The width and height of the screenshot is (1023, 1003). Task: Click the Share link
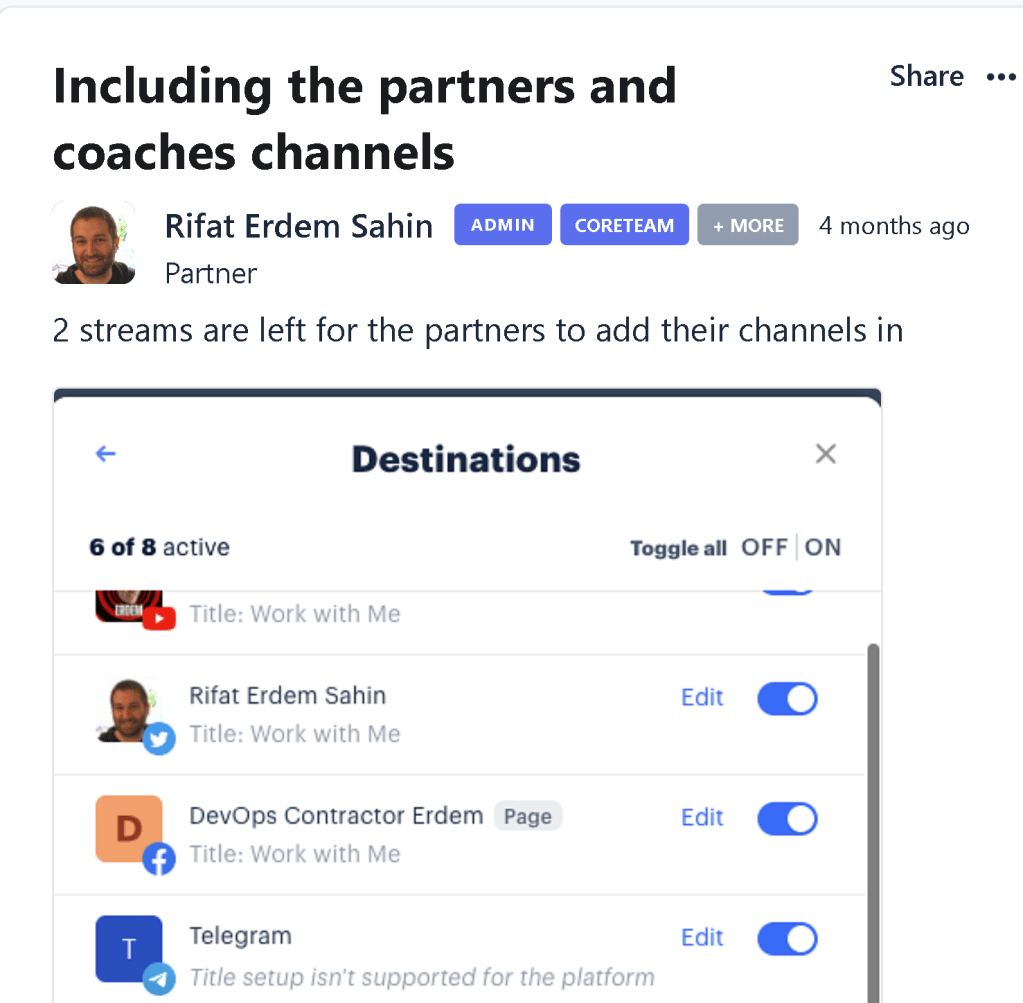[x=926, y=76]
